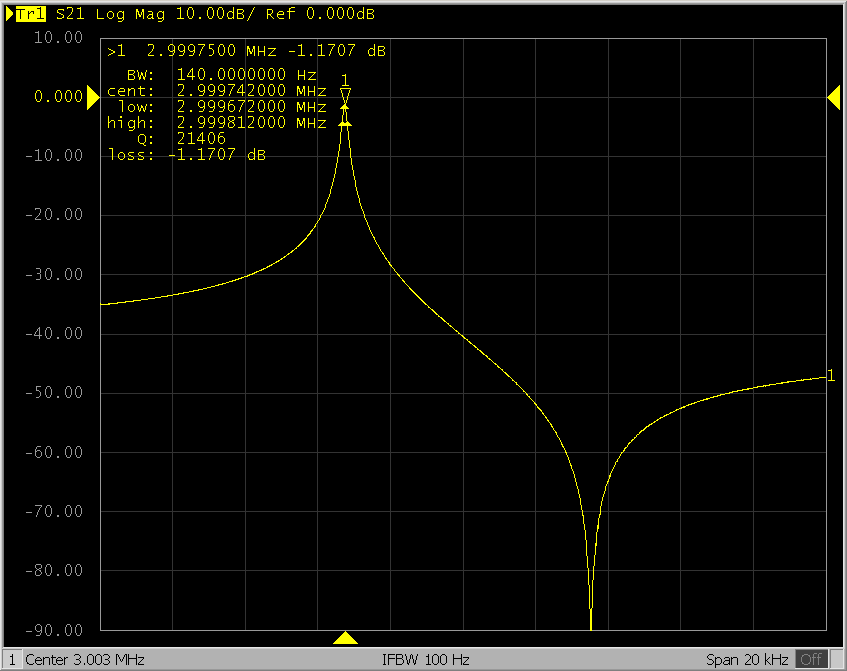Click the yellow marker triangle on frequency axis
The width and height of the screenshot is (847, 671).
(x=345, y=638)
